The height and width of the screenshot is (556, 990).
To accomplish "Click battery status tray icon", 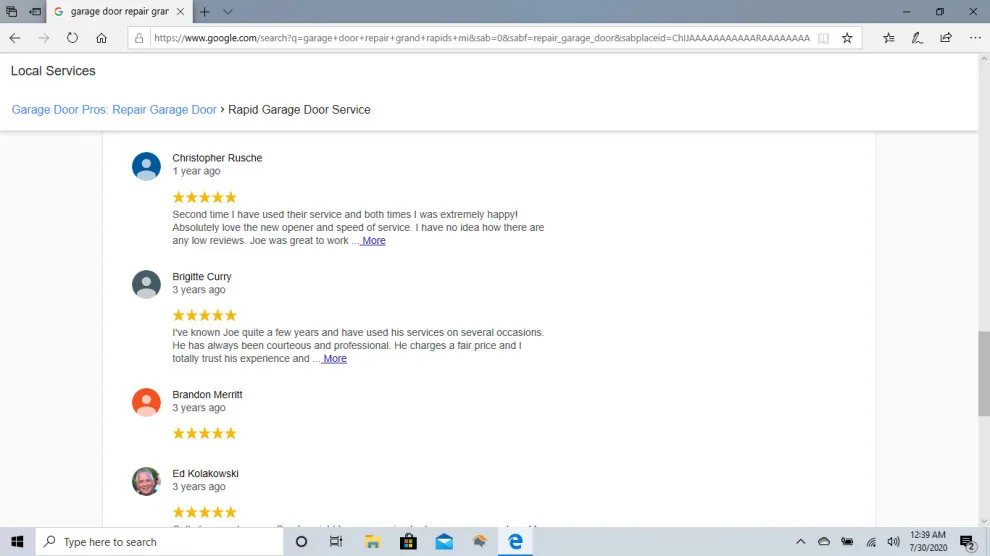I will tap(847, 541).
